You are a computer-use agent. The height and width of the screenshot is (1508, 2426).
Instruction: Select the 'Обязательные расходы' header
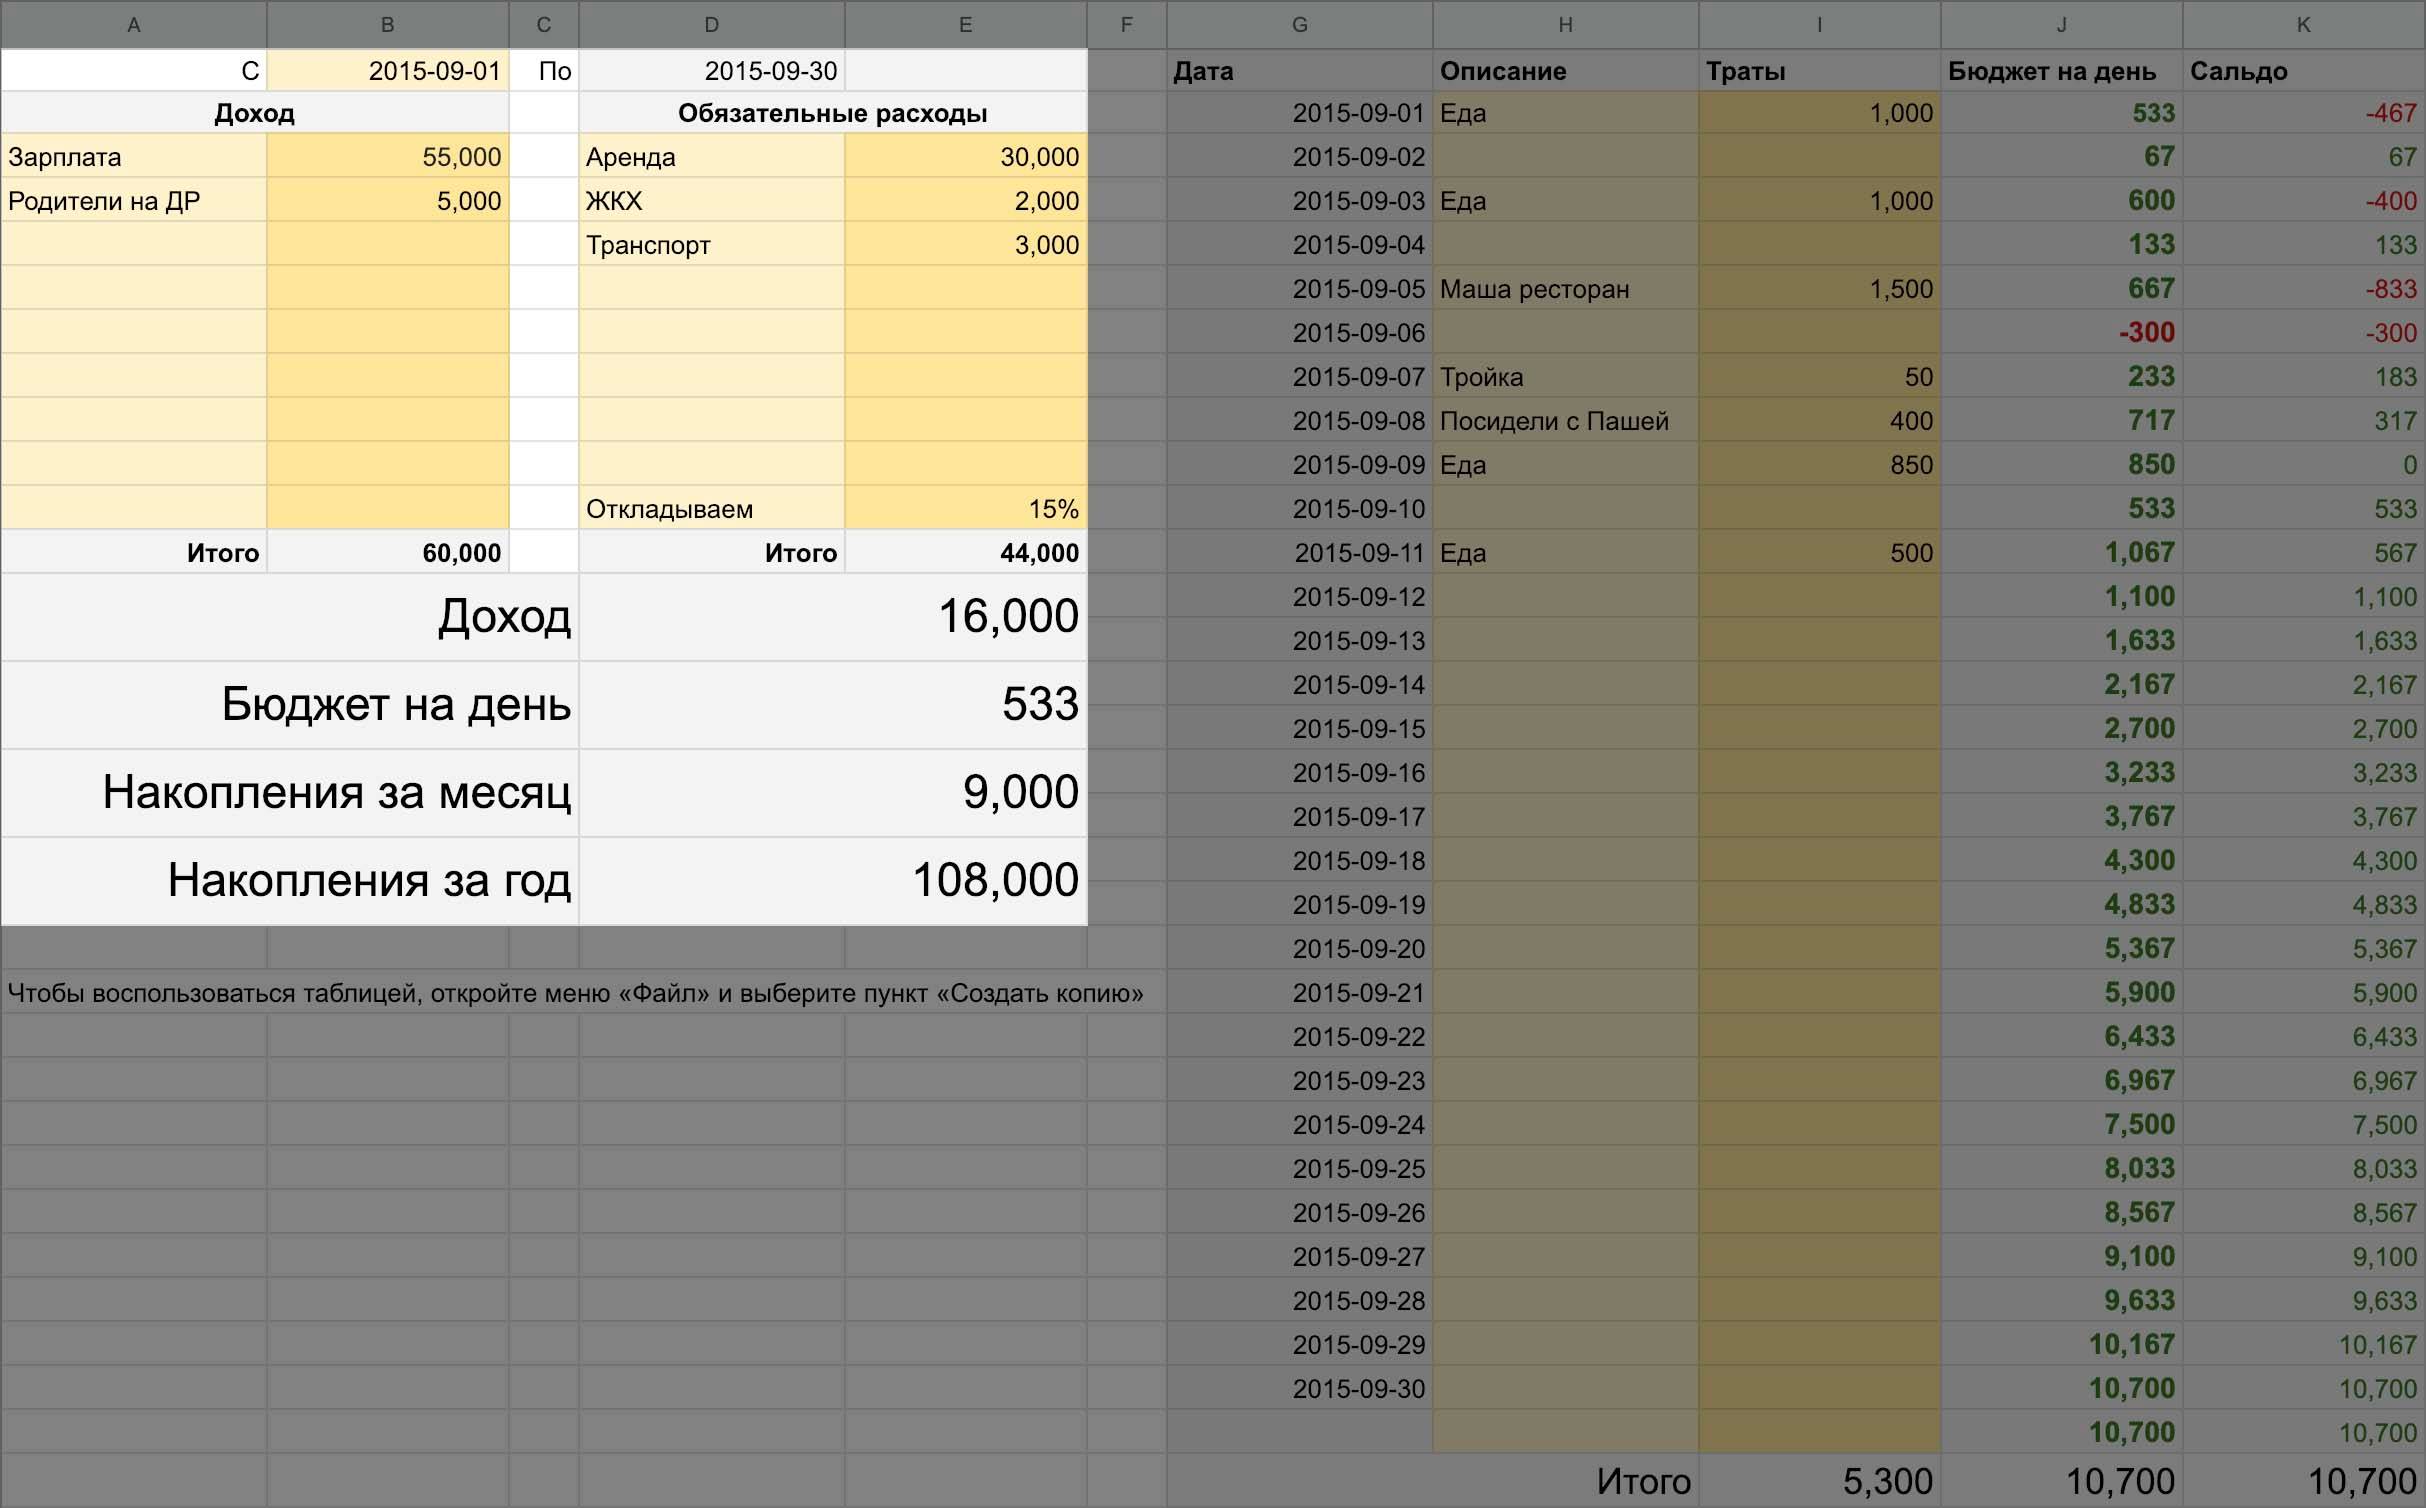click(x=833, y=113)
